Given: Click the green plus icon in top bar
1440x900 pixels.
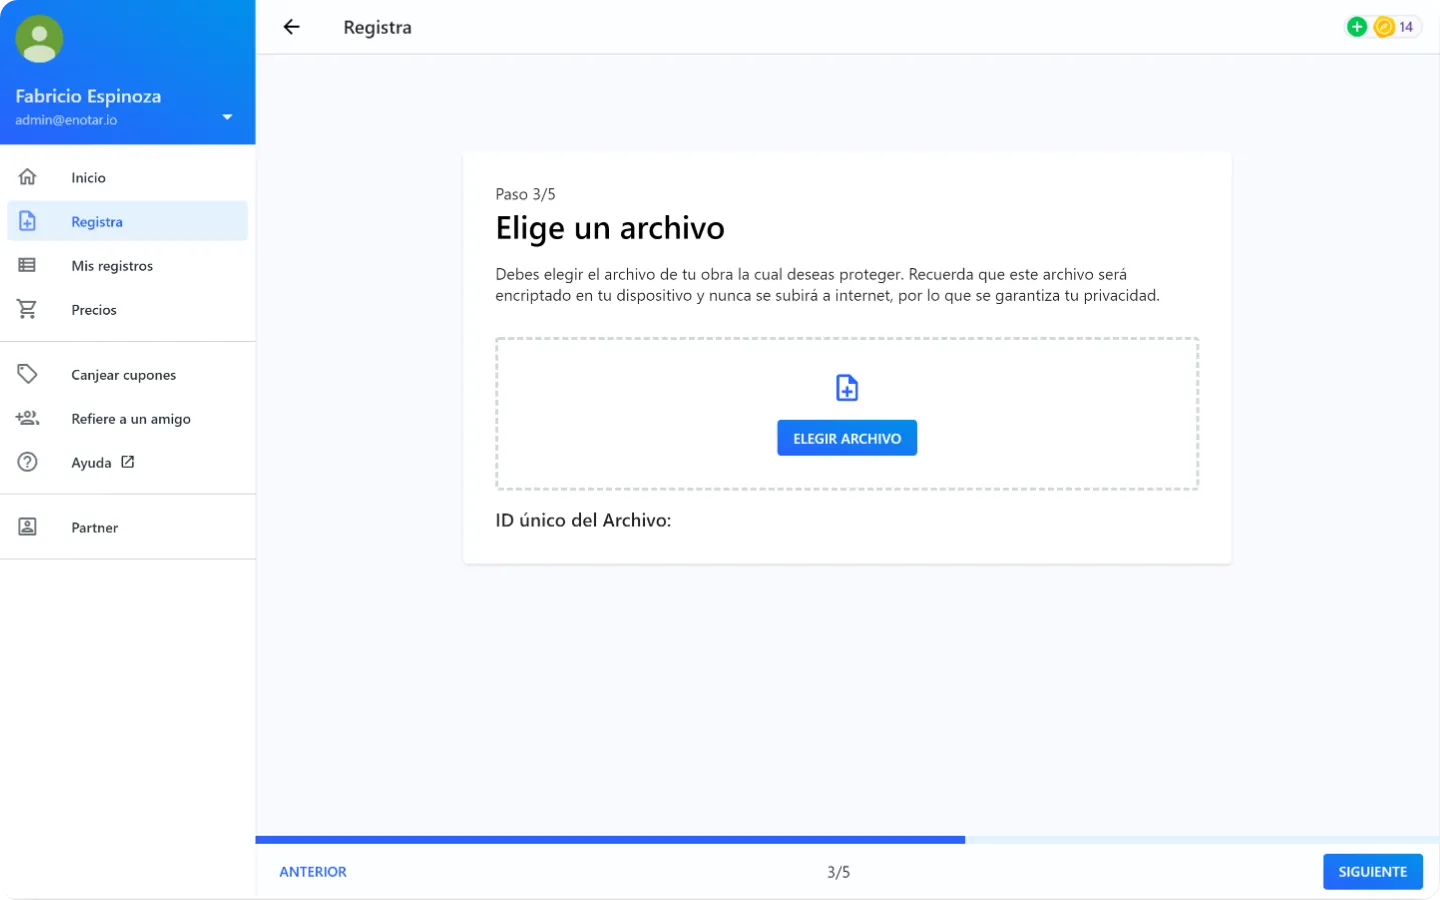Looking at the screenshot, I should (x=1357, y=26).
